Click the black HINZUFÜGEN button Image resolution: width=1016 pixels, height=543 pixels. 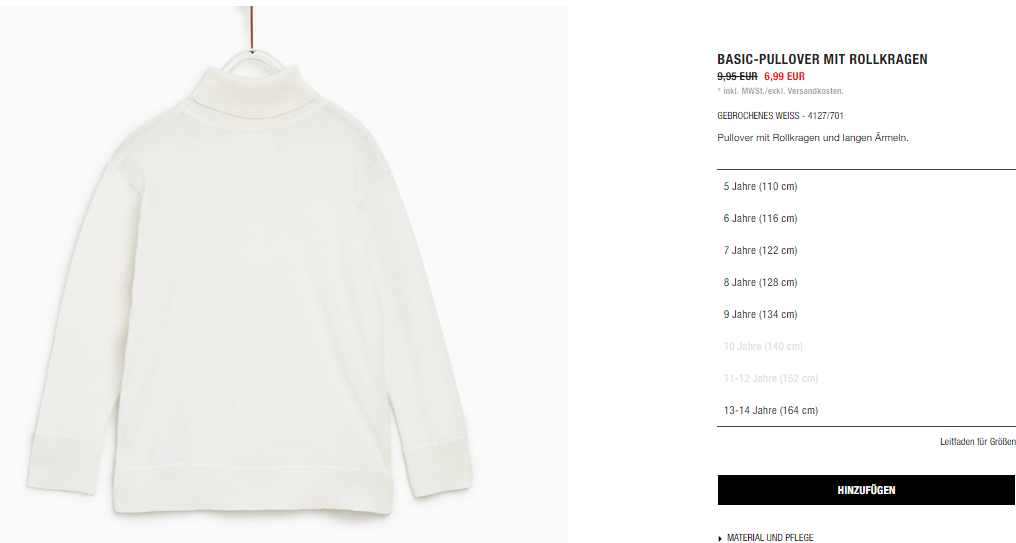click(866, 490)
